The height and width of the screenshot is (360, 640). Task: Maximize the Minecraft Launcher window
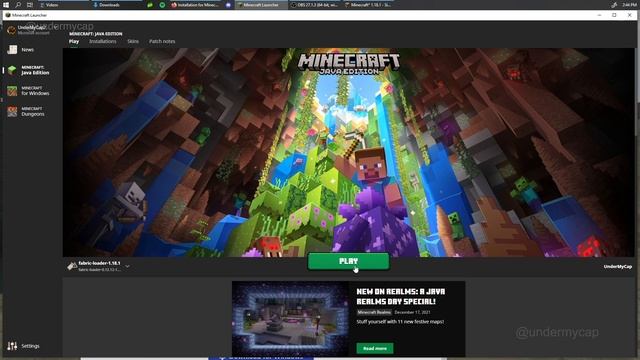pyautogui.click(x=614, y=15)
